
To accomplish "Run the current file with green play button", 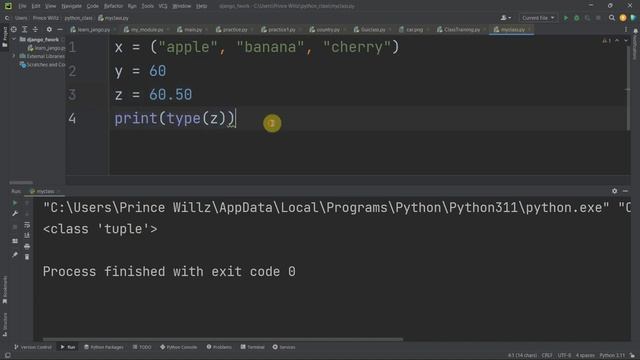I will (566, 18).
